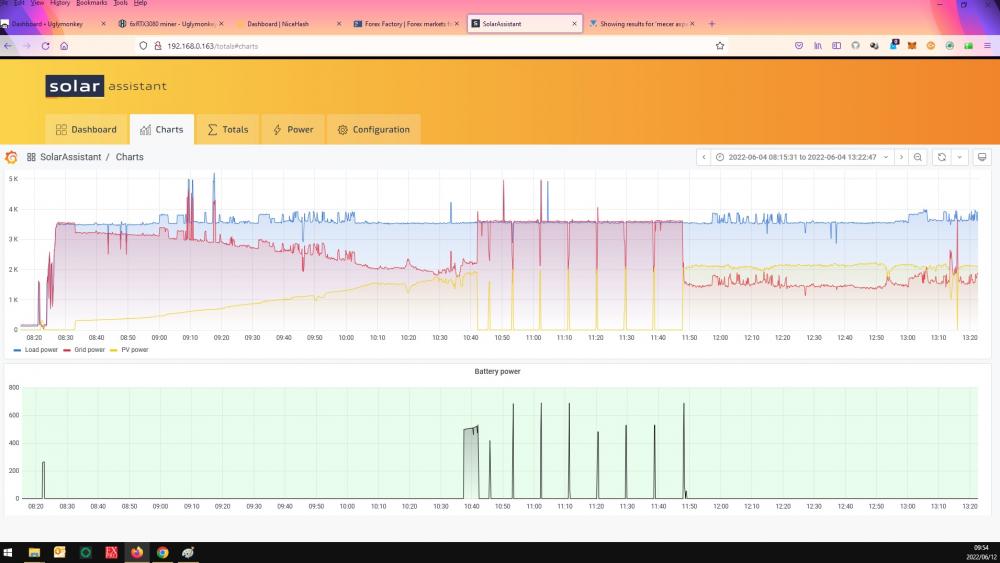
Task: Open a new browser tab
Action: (x=712, y=24)
